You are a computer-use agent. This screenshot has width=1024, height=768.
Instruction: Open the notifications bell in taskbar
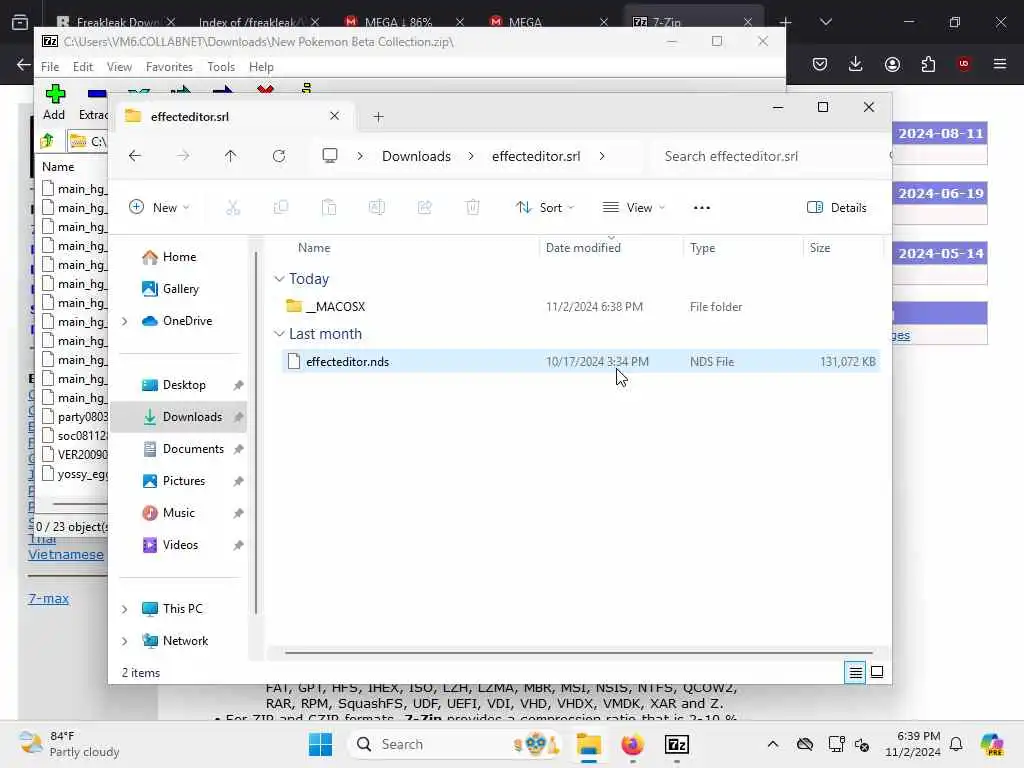point(956,744)
